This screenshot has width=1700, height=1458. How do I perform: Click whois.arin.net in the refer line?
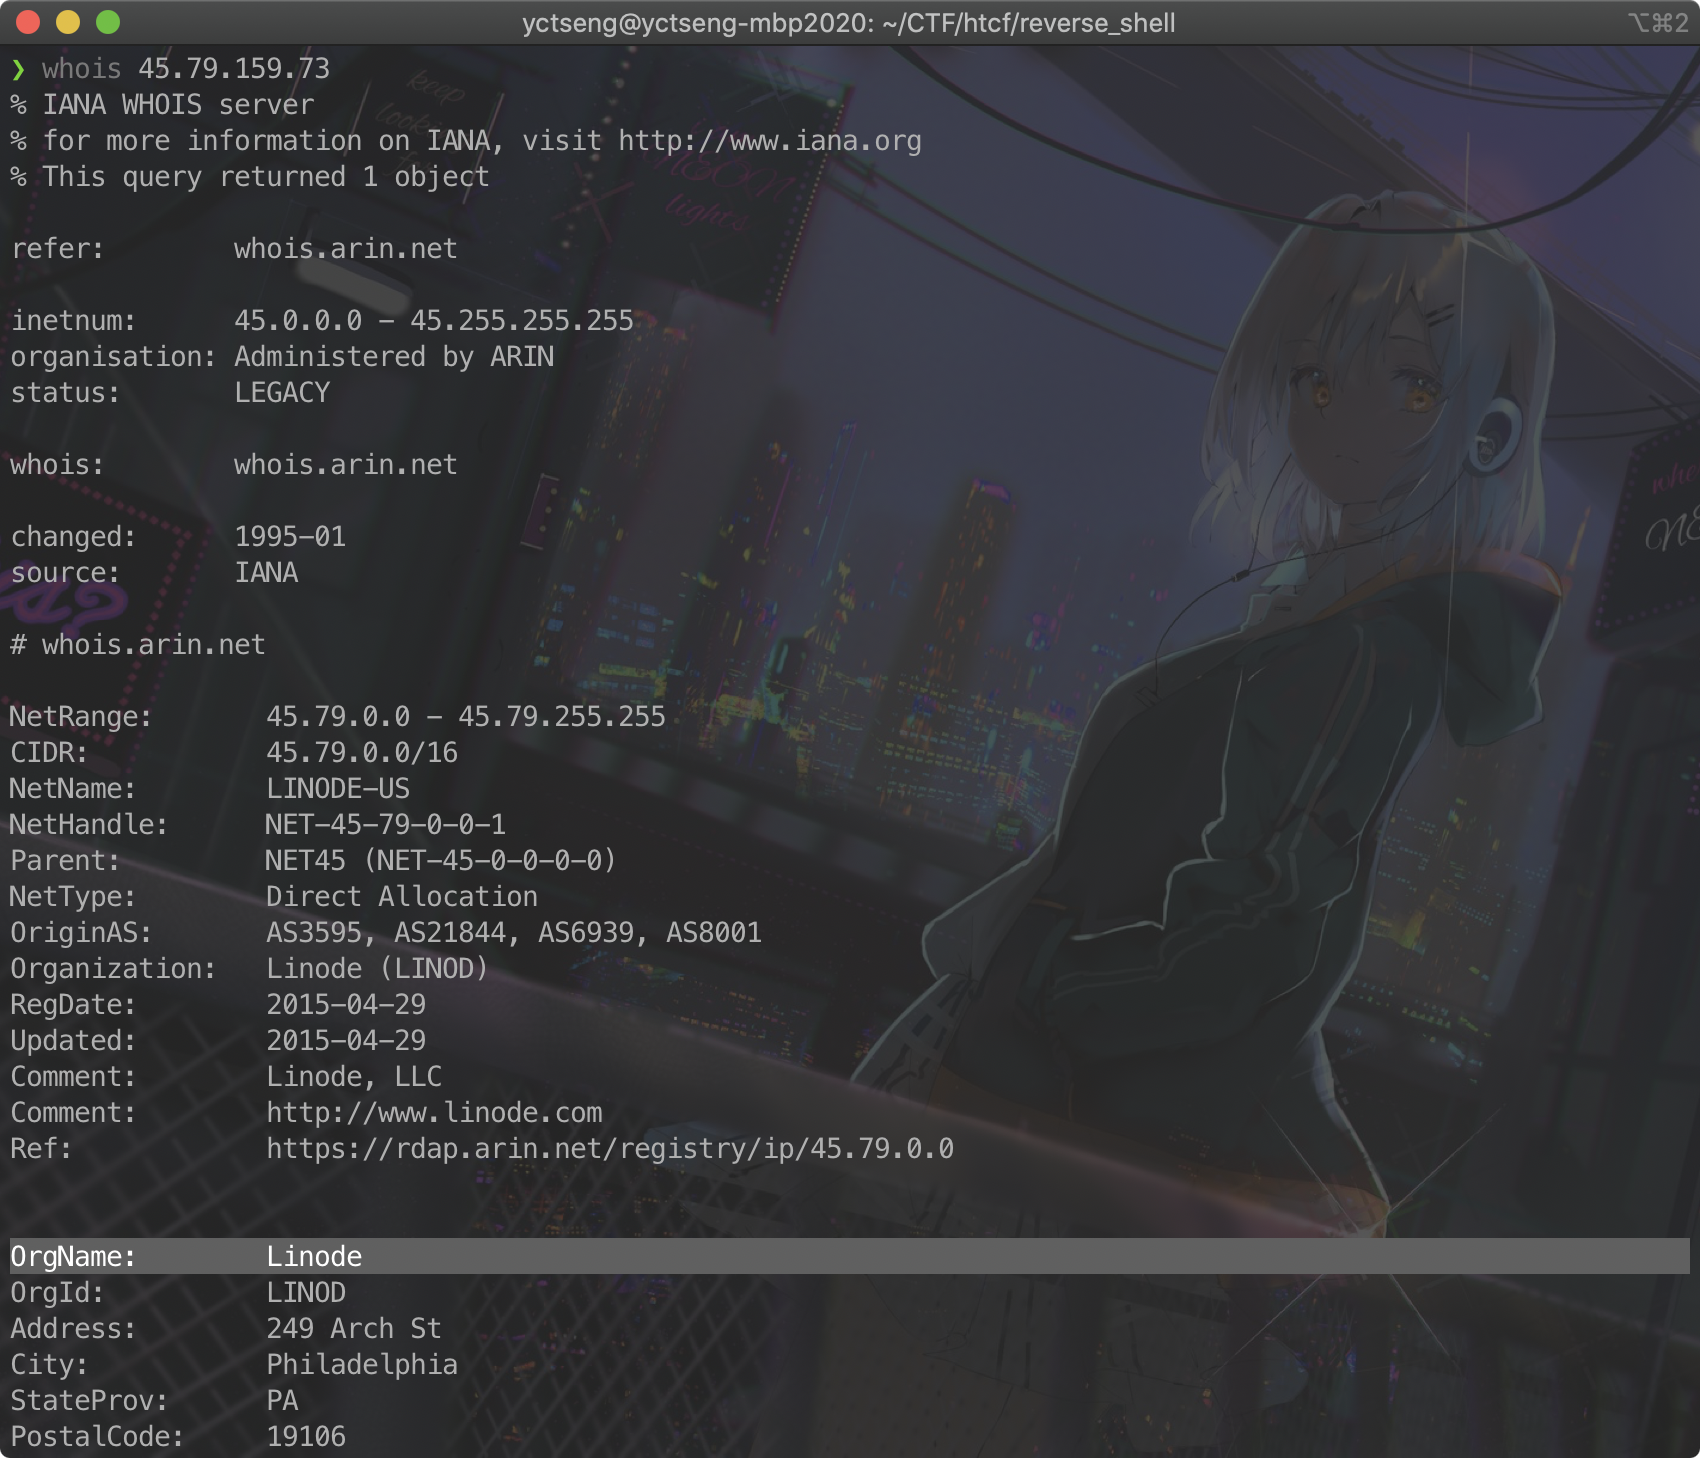[346, 249]
